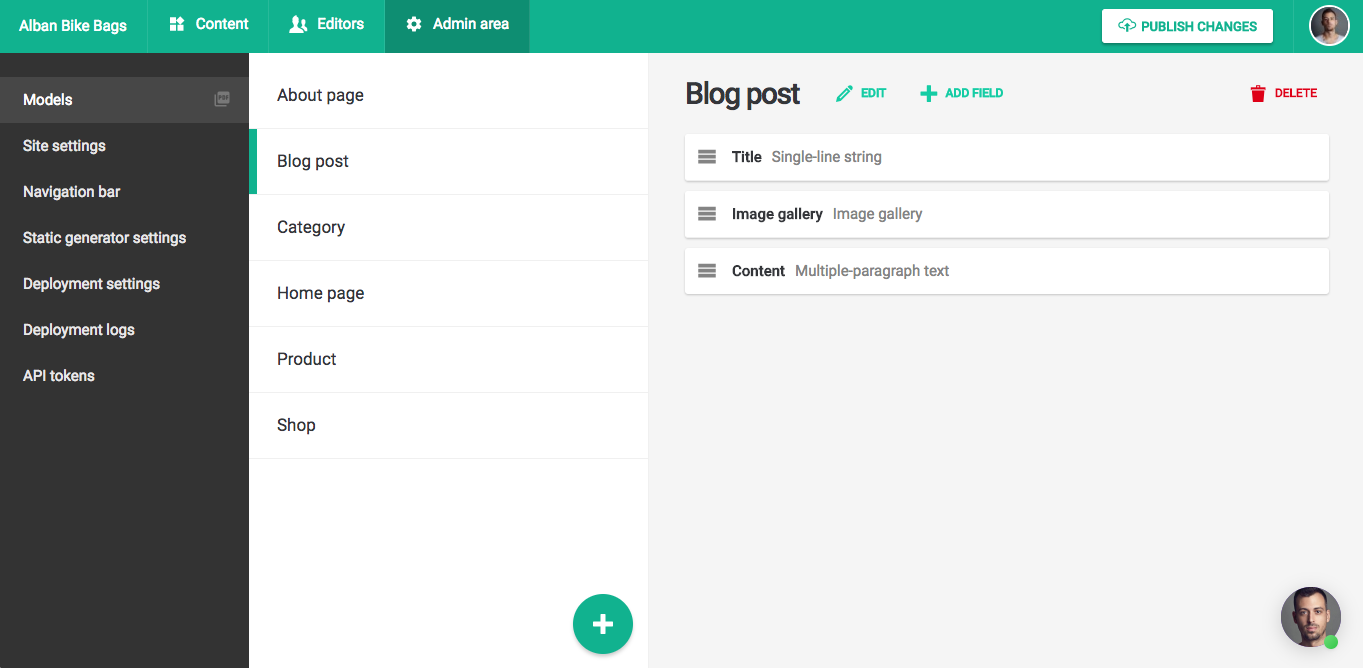This screenshot has width=1363, height=668.
Task: Open the Image gallery field row
Action: click(x=1007, y=214)
